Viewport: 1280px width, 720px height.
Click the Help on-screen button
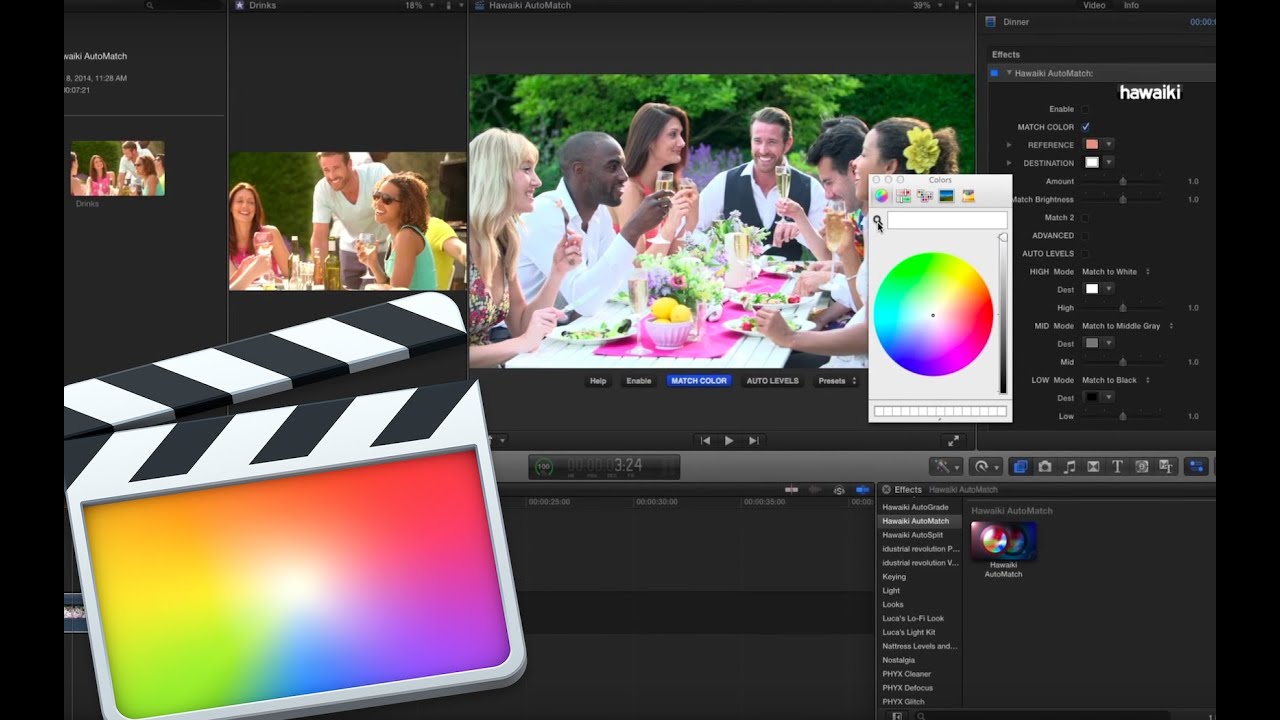(598, 381)
